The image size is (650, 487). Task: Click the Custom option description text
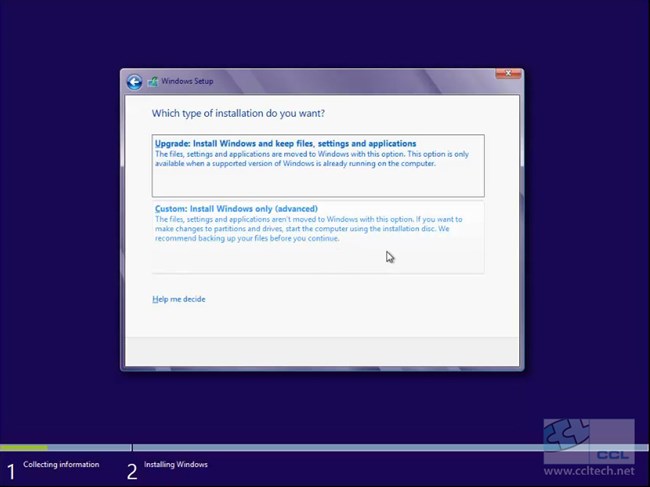coord(308,229)
